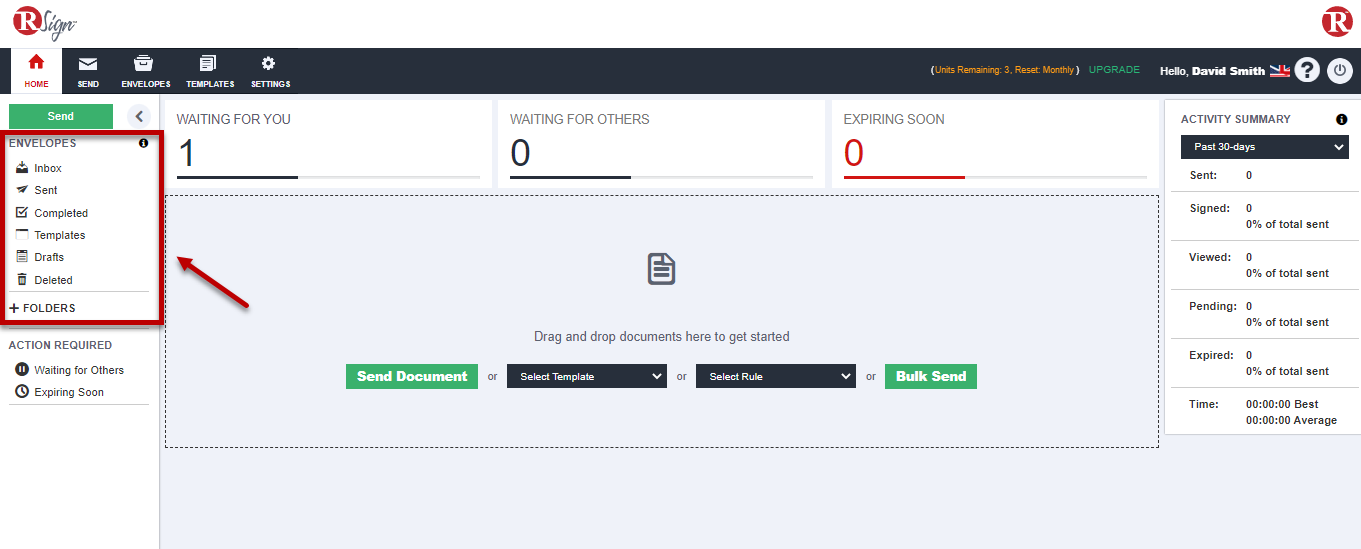The height and width of the screenshot is (549, 1361).
Task: Open Waiting for Others in sidebar
Action: click(x=79, y=370)
